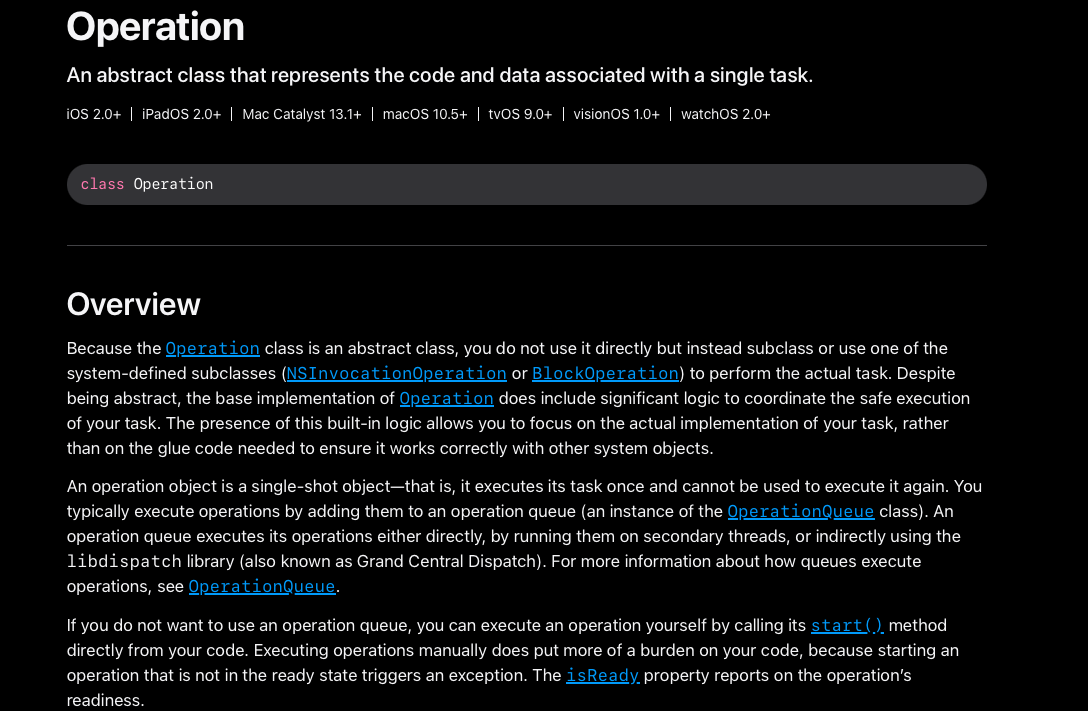Click the abstract class summary sentence

point(439,75)
